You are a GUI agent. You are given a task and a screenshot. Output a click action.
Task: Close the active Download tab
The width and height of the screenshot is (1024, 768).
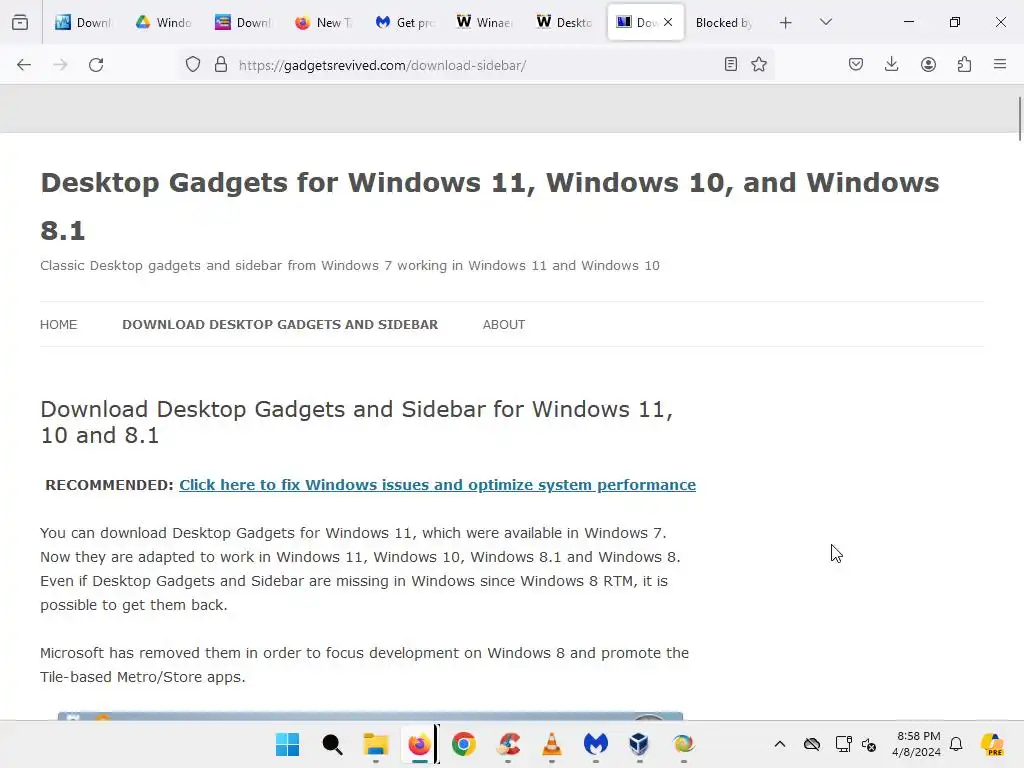tap(668, 22)
